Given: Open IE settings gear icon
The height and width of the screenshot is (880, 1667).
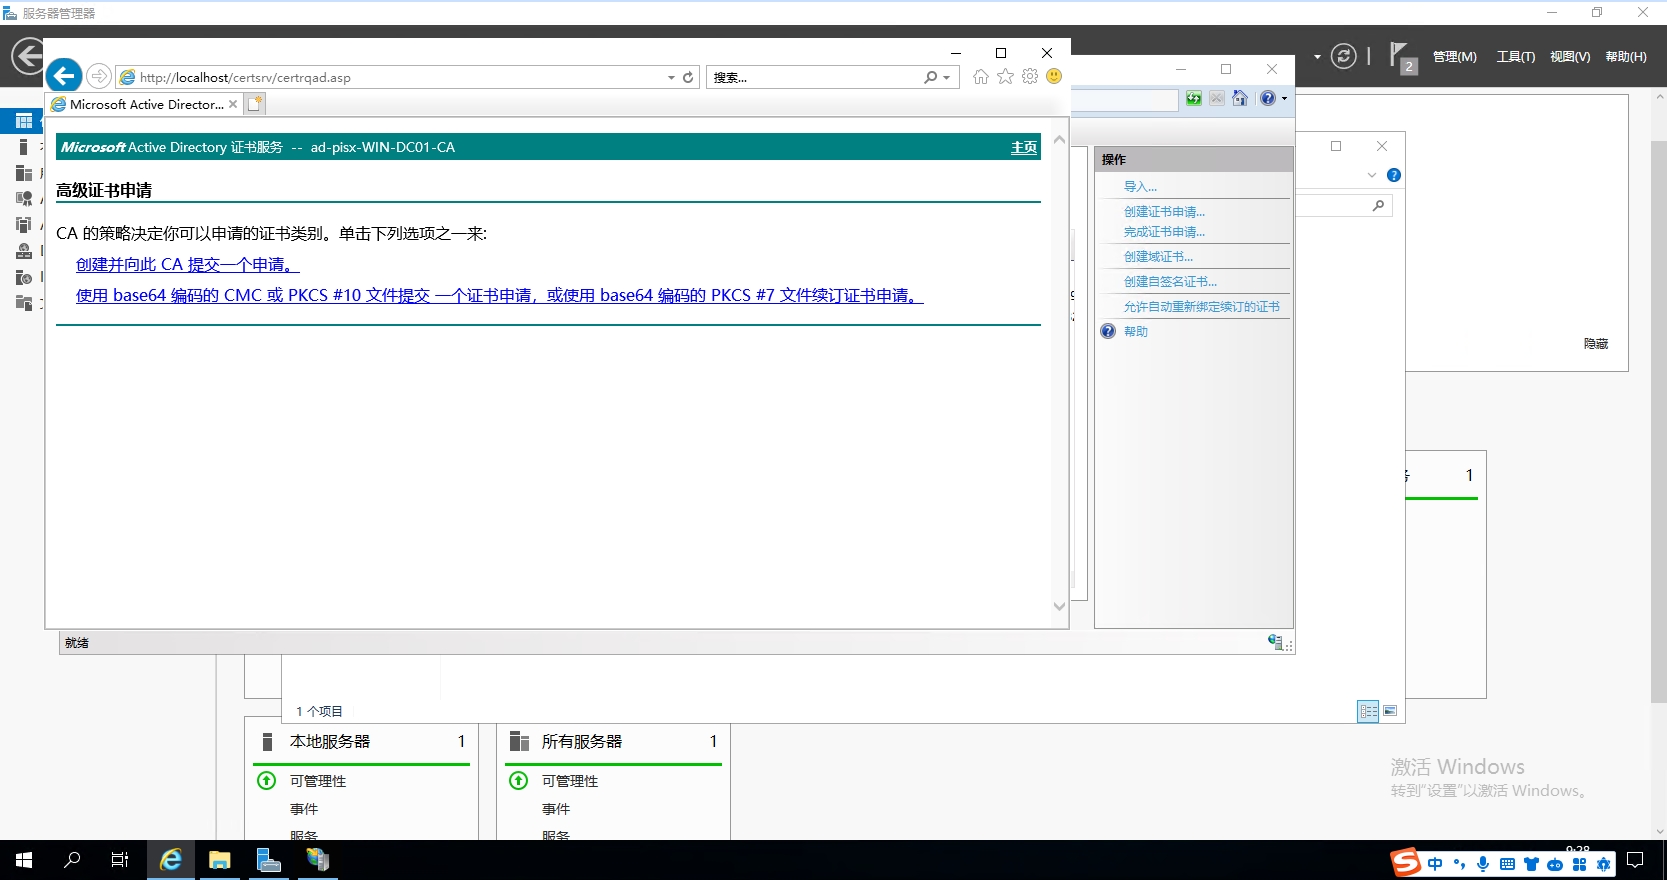Looking at the screenshot, I should coord(1030,77).
